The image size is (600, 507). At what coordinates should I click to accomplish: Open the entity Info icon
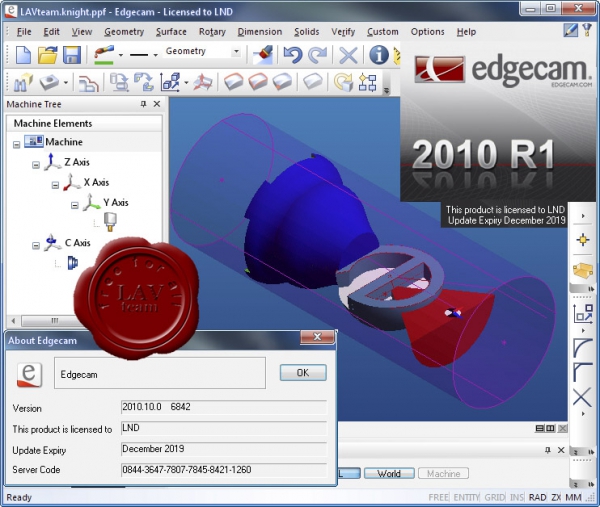379,55
